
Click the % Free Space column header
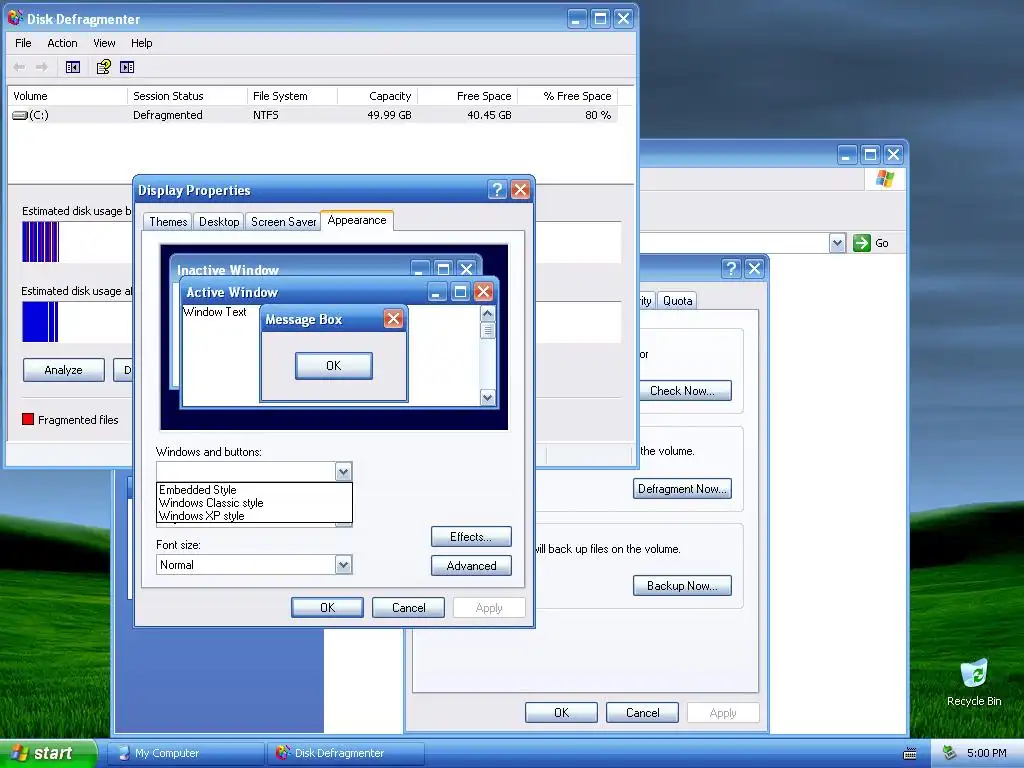tap(568, 96)
